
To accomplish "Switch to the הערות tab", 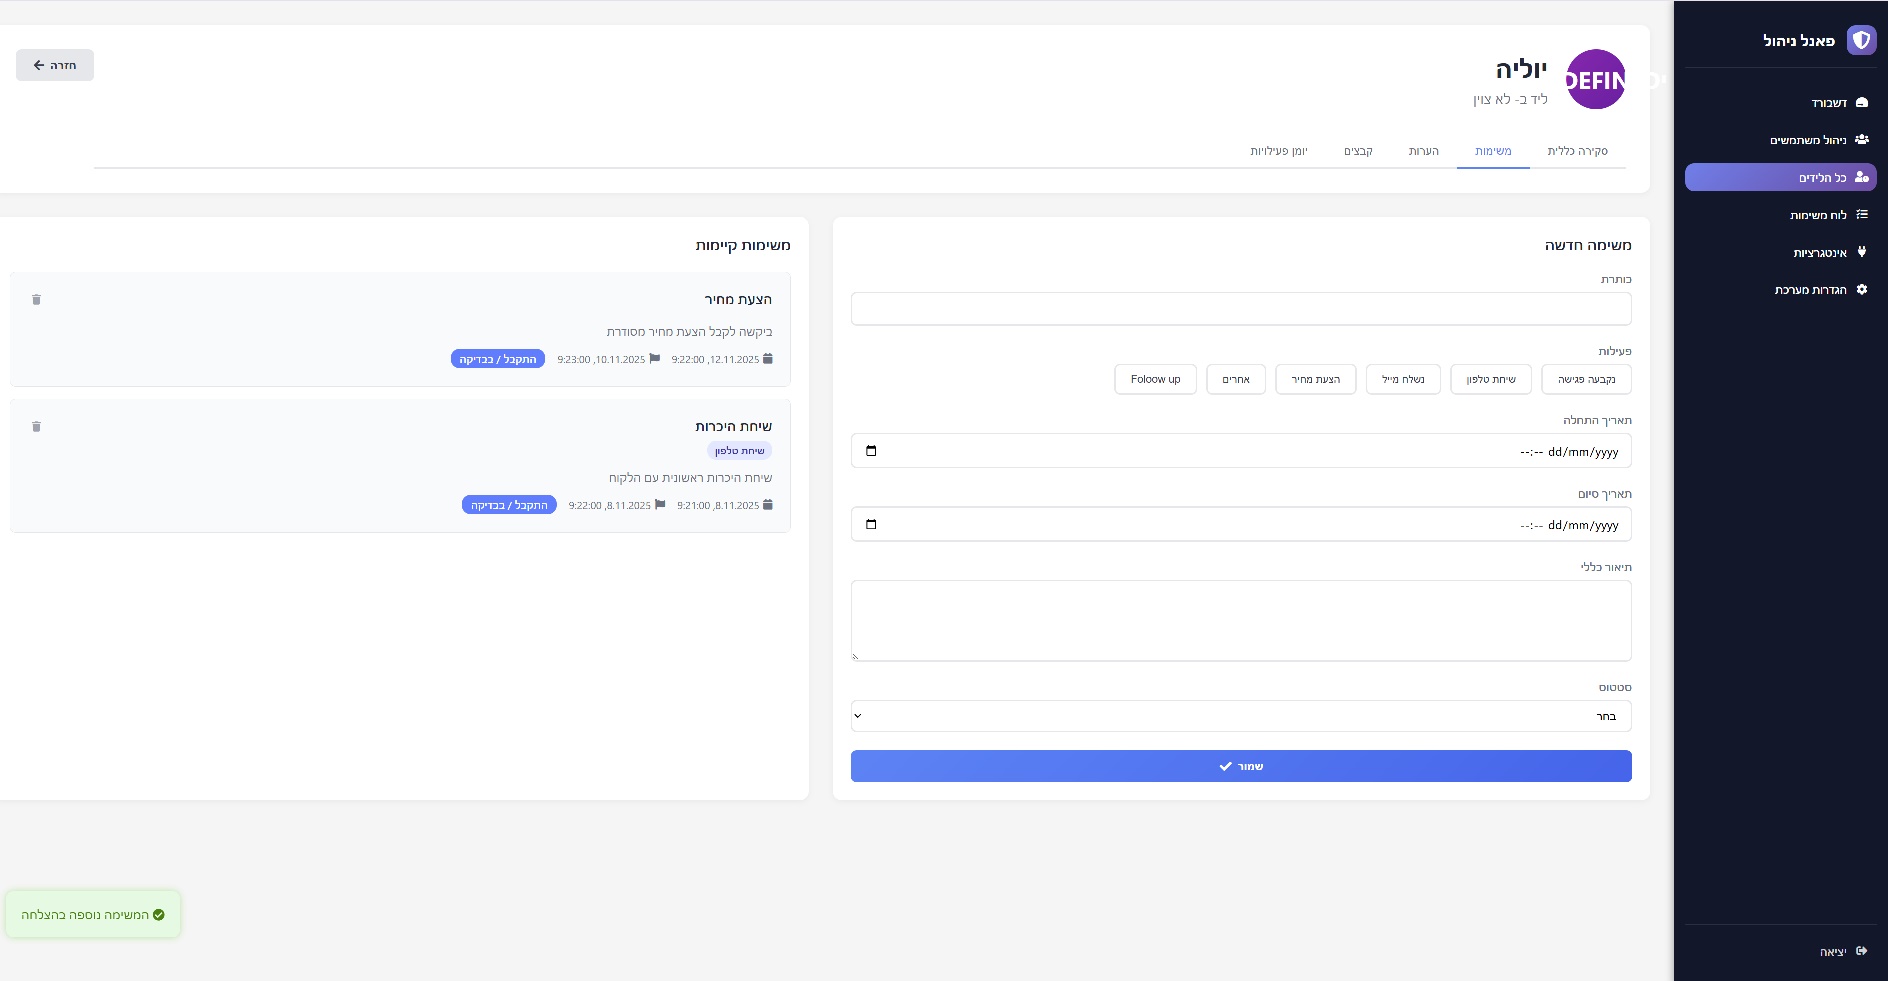I will tap(1423, 151).
